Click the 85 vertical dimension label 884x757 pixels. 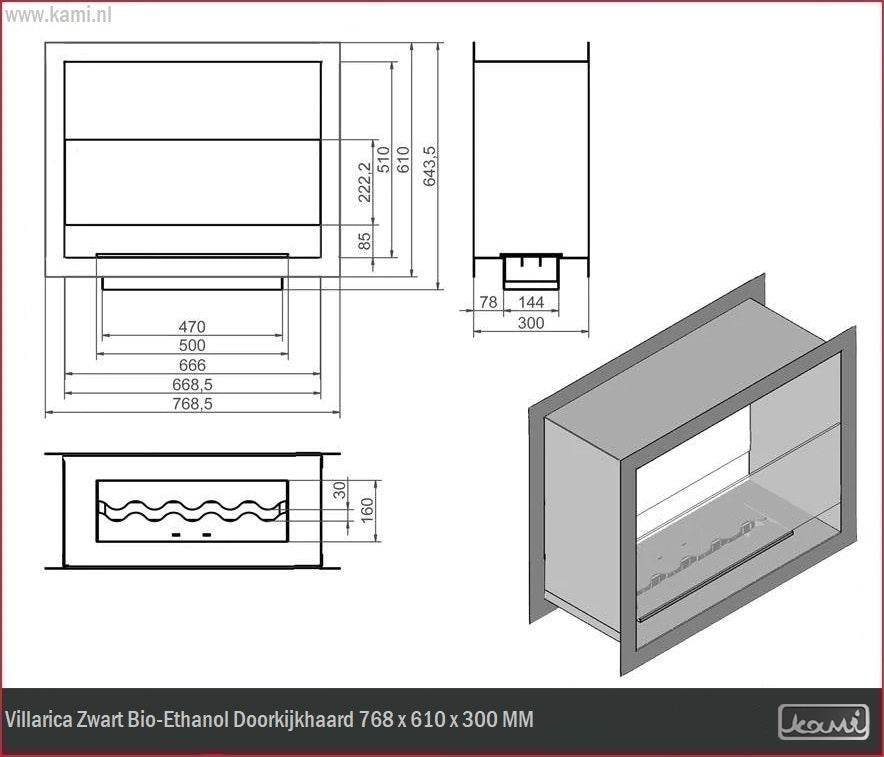365,241
